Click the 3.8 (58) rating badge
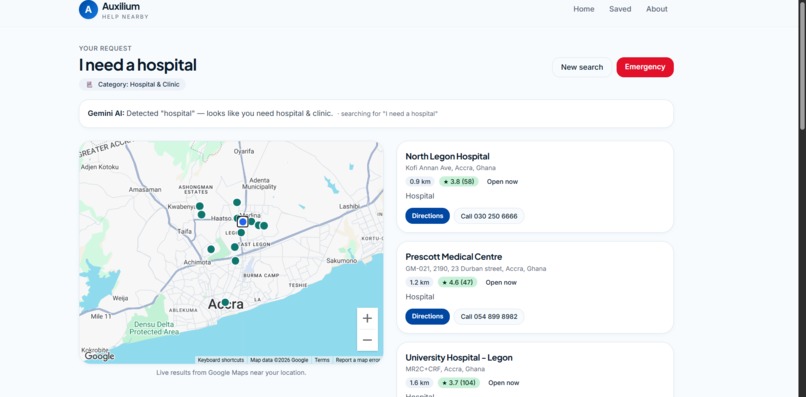 click(x=459, y=182)
